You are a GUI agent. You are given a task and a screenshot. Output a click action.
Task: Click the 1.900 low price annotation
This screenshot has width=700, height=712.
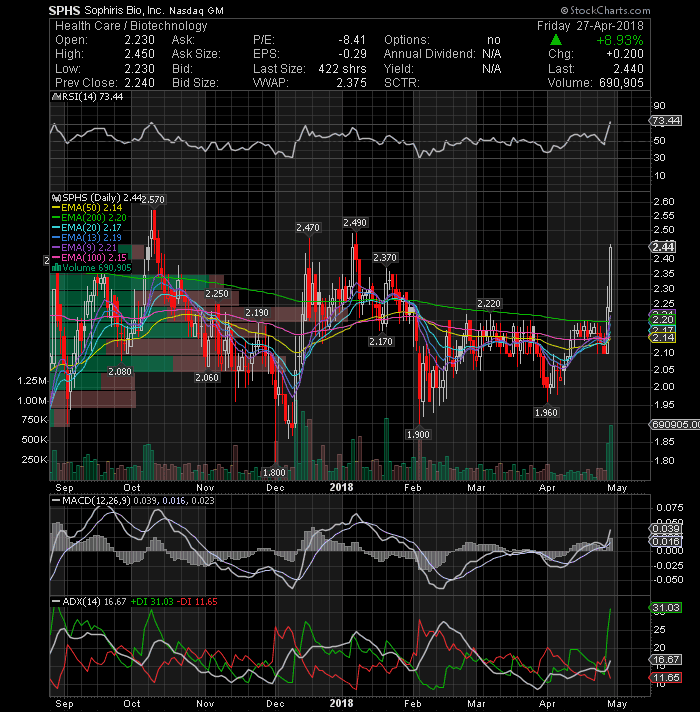pos(418,435)
